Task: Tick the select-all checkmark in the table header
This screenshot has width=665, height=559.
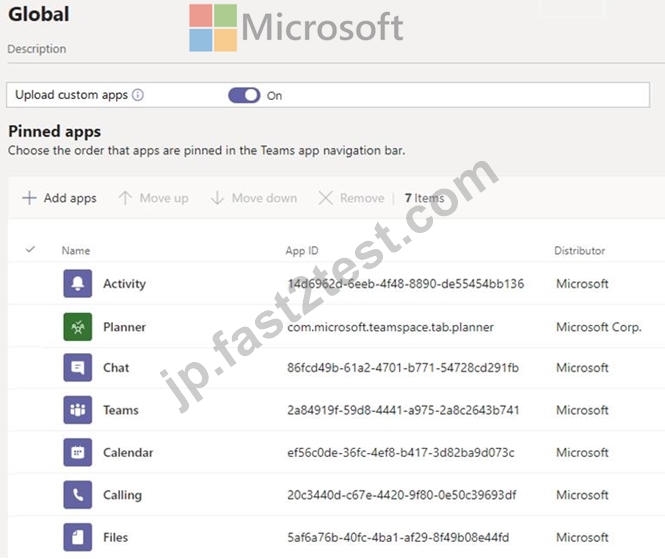Action: coord(30,249)
